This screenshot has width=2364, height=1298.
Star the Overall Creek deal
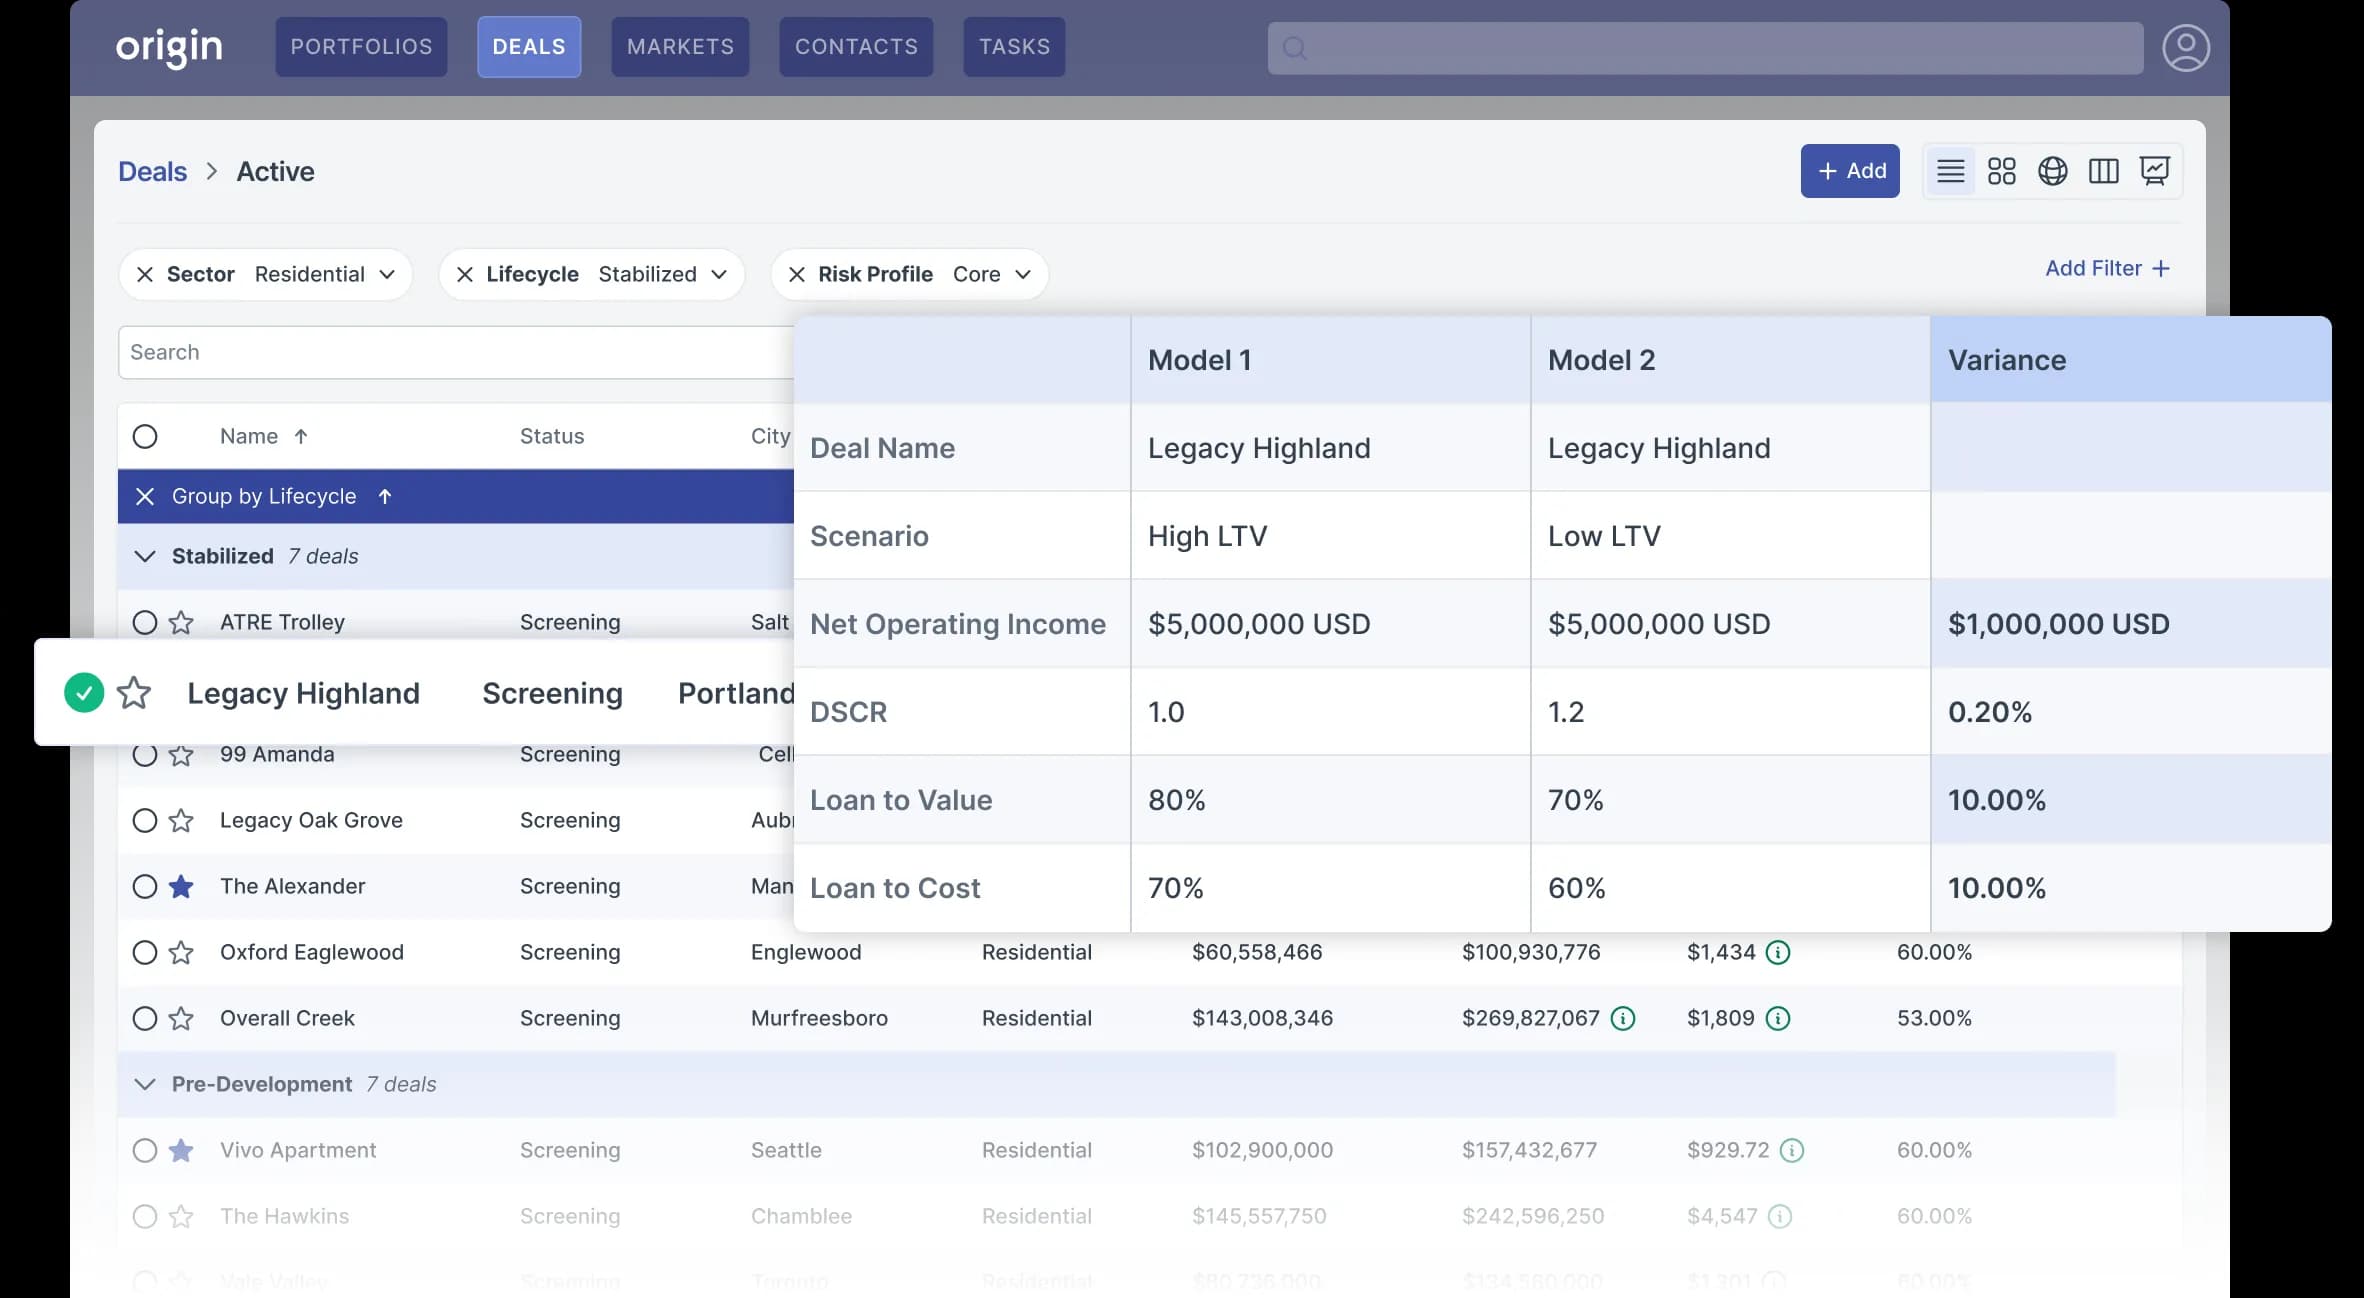pos(181,1018)
